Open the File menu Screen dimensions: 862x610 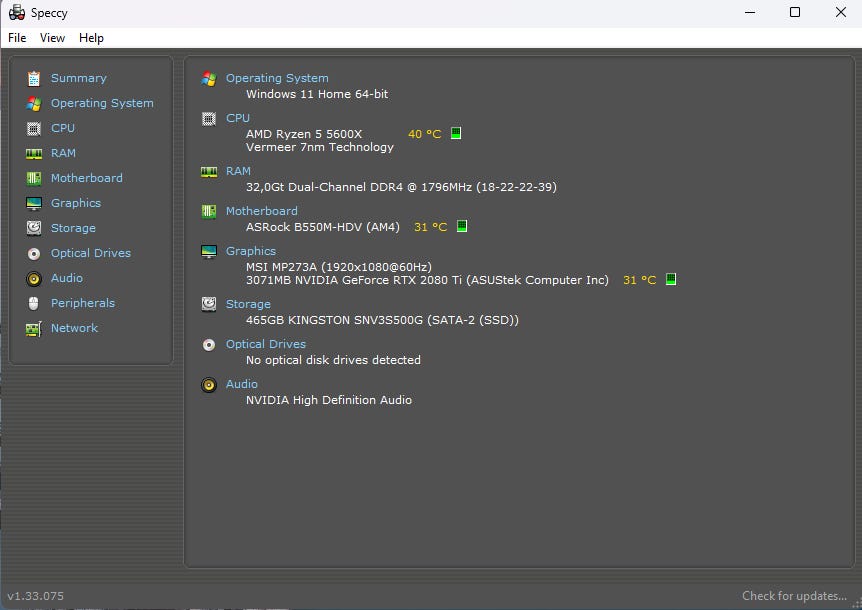click(x=17, y=38)
